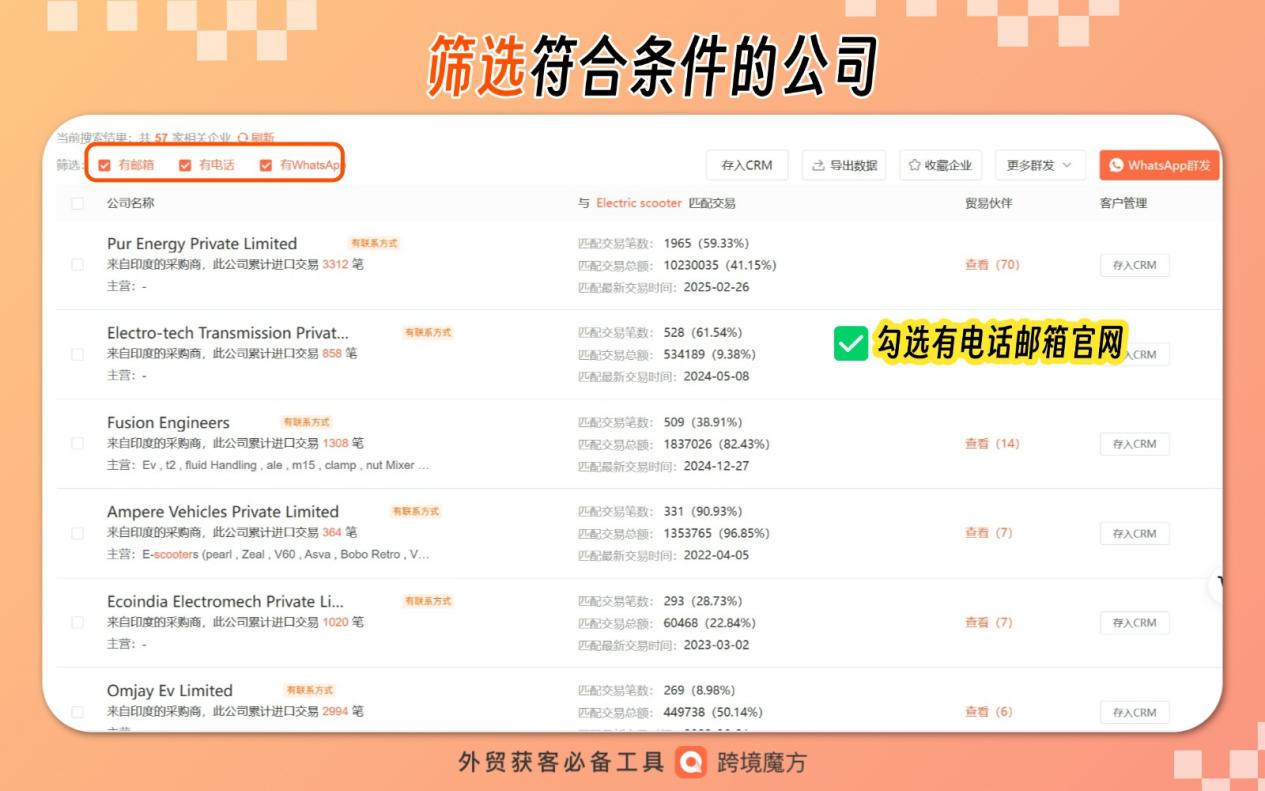
Task: Click import count 2994 for Omjay Ev
Action: (335, 711)
